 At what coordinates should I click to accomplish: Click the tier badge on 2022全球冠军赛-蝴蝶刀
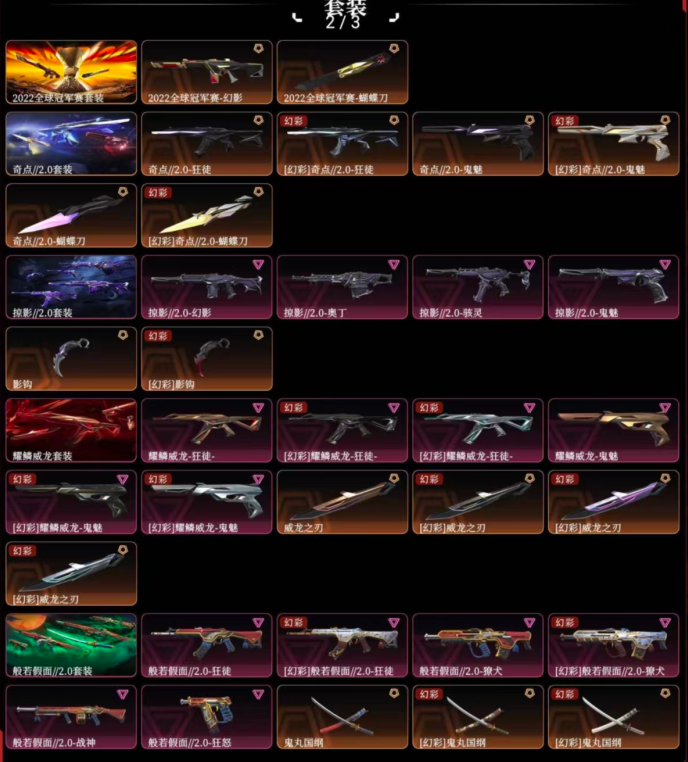point(394,49)
